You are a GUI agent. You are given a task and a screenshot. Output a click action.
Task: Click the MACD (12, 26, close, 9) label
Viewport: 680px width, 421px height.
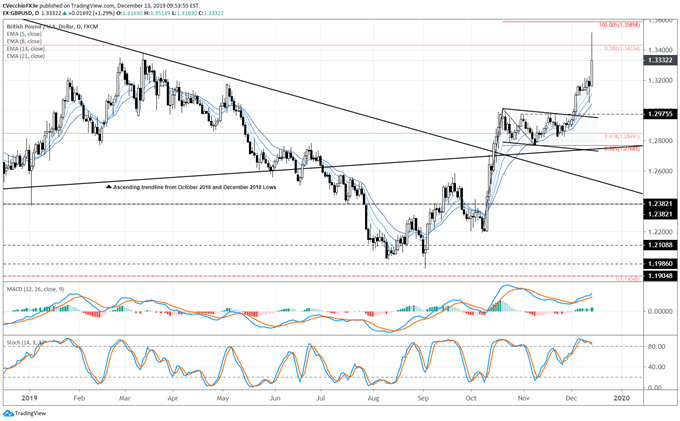pos(35,289)
